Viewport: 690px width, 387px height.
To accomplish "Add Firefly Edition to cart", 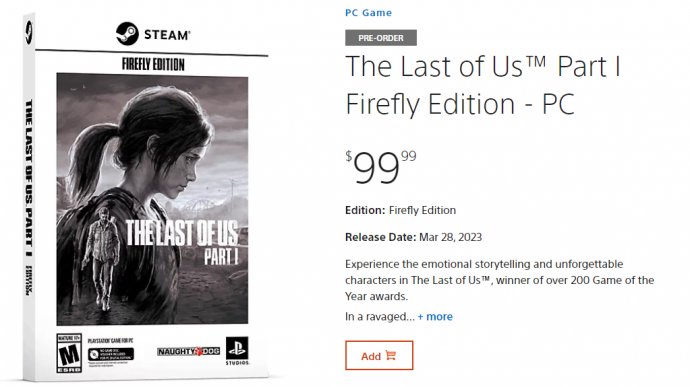I will click(379, 355).
